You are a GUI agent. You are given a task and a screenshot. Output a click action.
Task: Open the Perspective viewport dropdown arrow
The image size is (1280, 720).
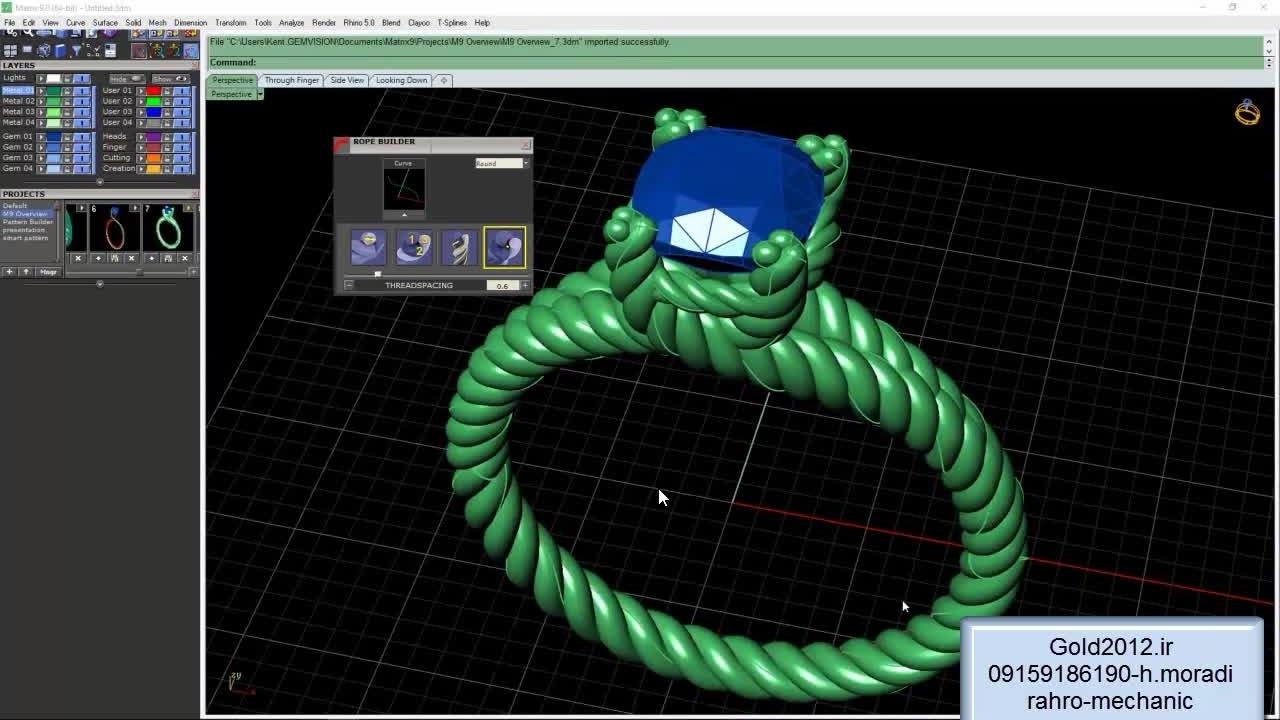pyautogui.click(x=260, y=94)
